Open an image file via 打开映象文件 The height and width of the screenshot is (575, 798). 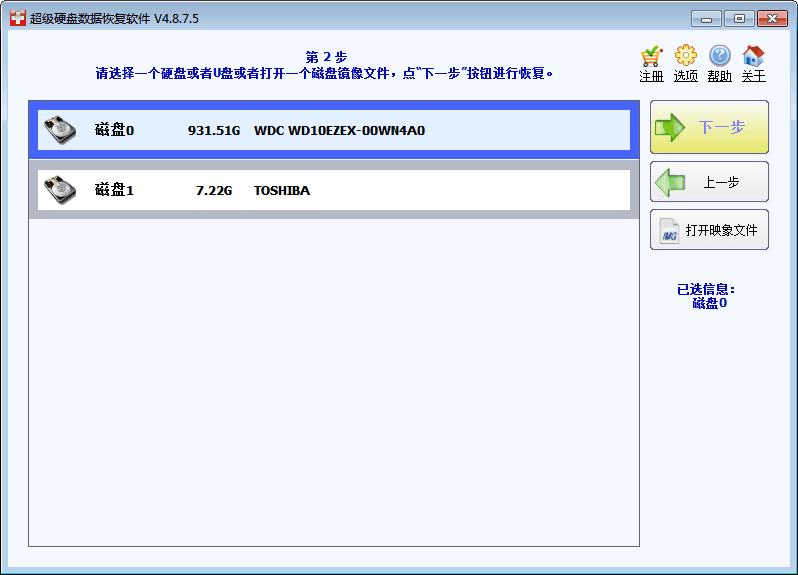(x=709, y=230)
